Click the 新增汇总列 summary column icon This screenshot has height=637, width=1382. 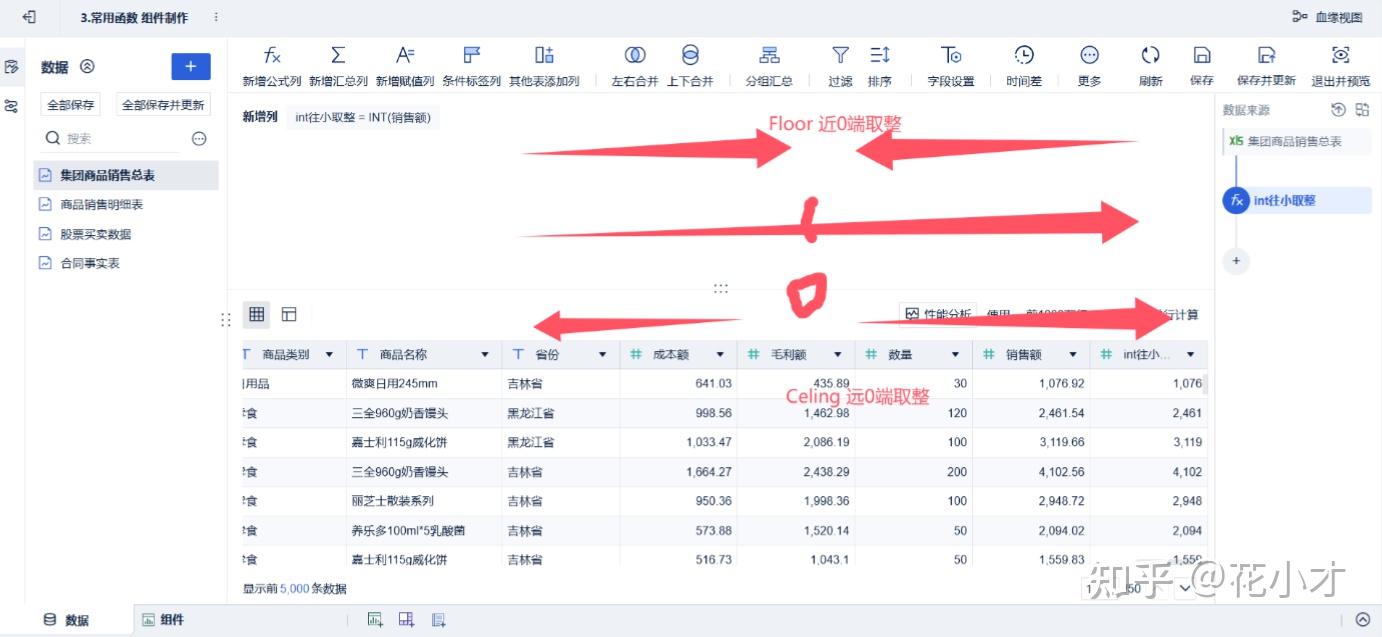tap(339, 63)
